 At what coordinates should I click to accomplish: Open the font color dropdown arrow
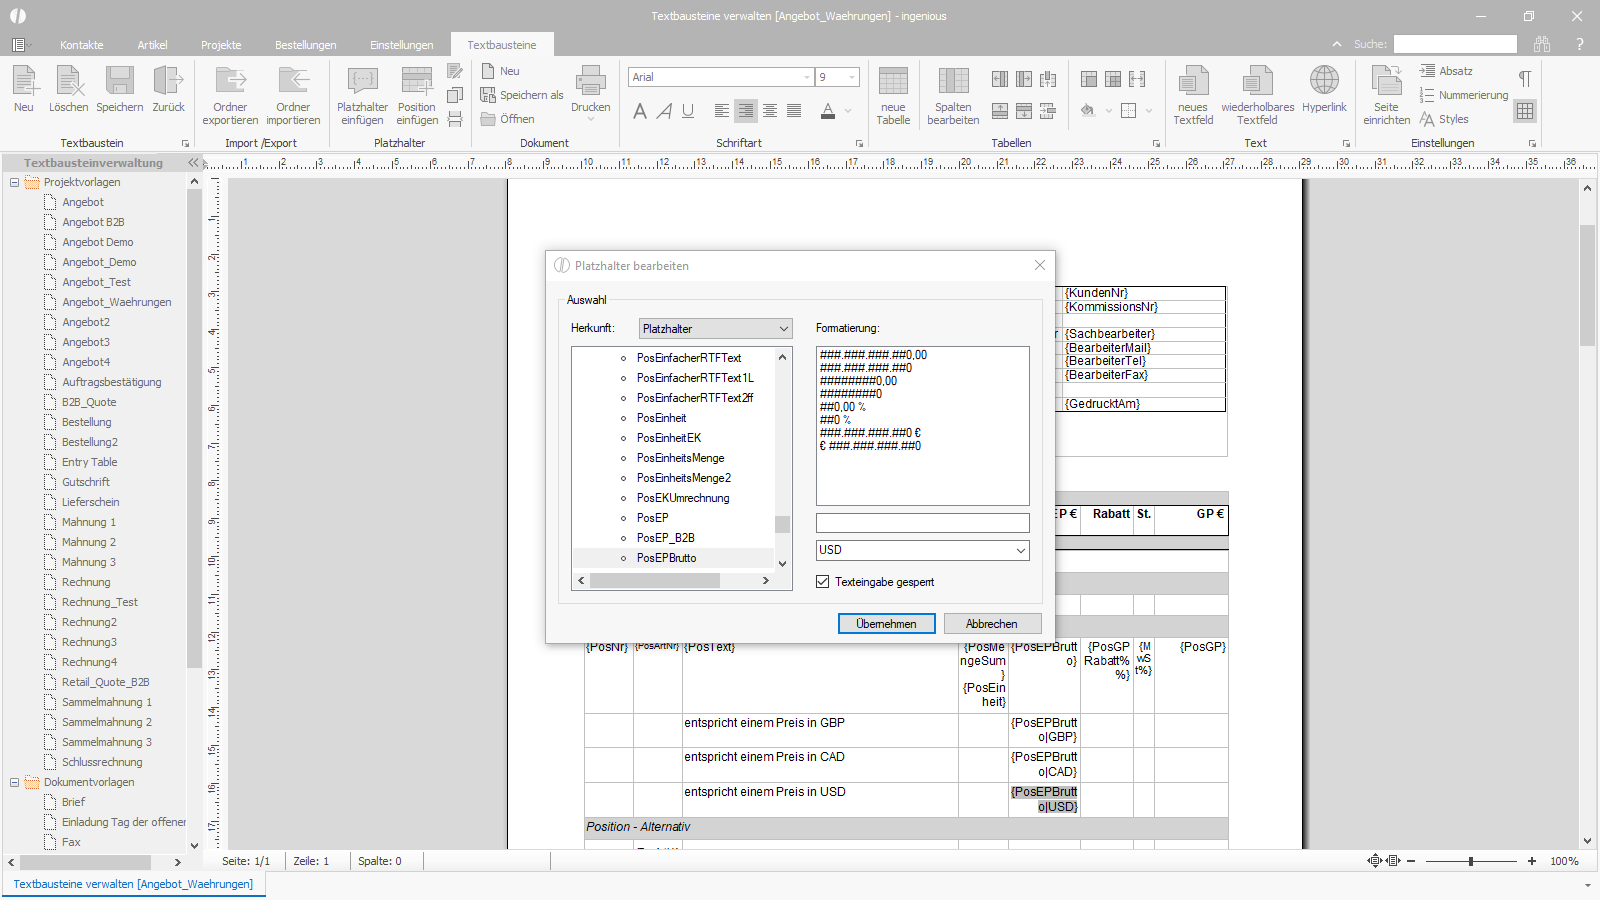coord(848,111)
